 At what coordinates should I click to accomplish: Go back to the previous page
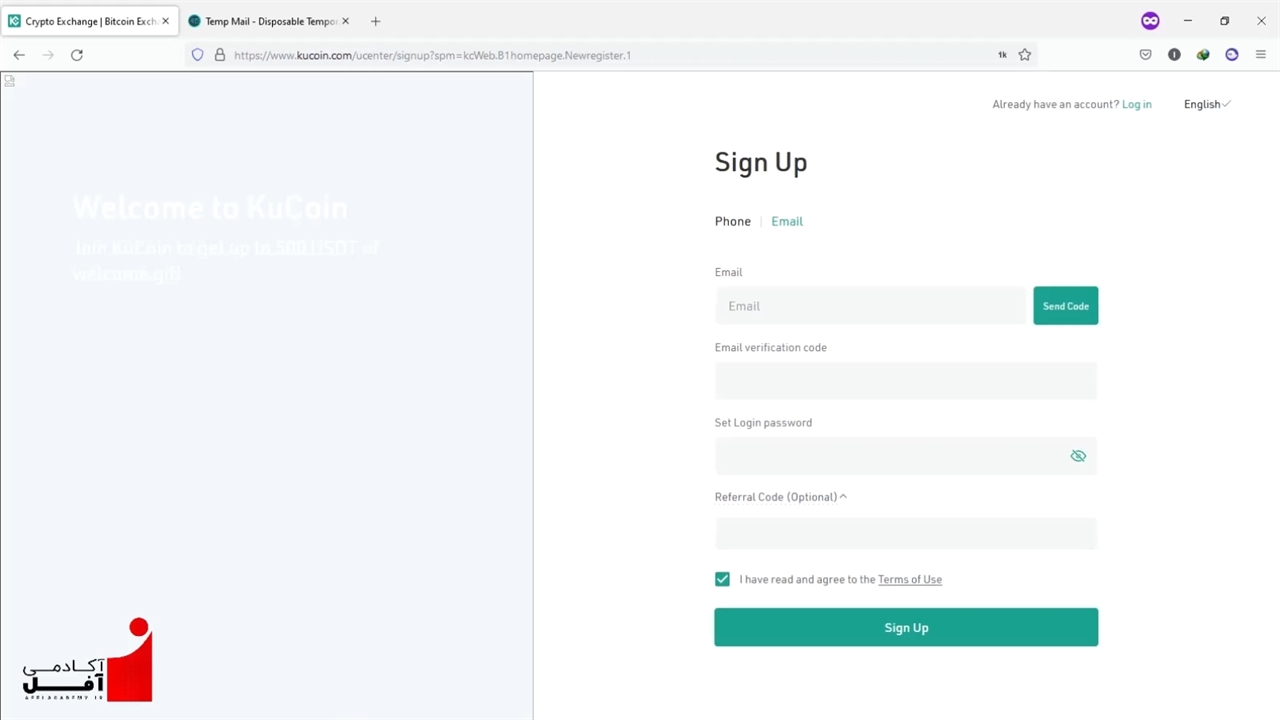coord(19,55)
